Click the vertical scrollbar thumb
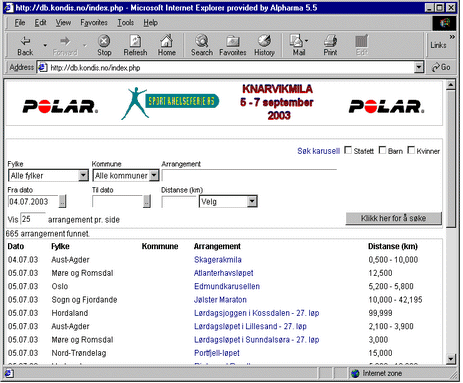 [x=451, y=158]
